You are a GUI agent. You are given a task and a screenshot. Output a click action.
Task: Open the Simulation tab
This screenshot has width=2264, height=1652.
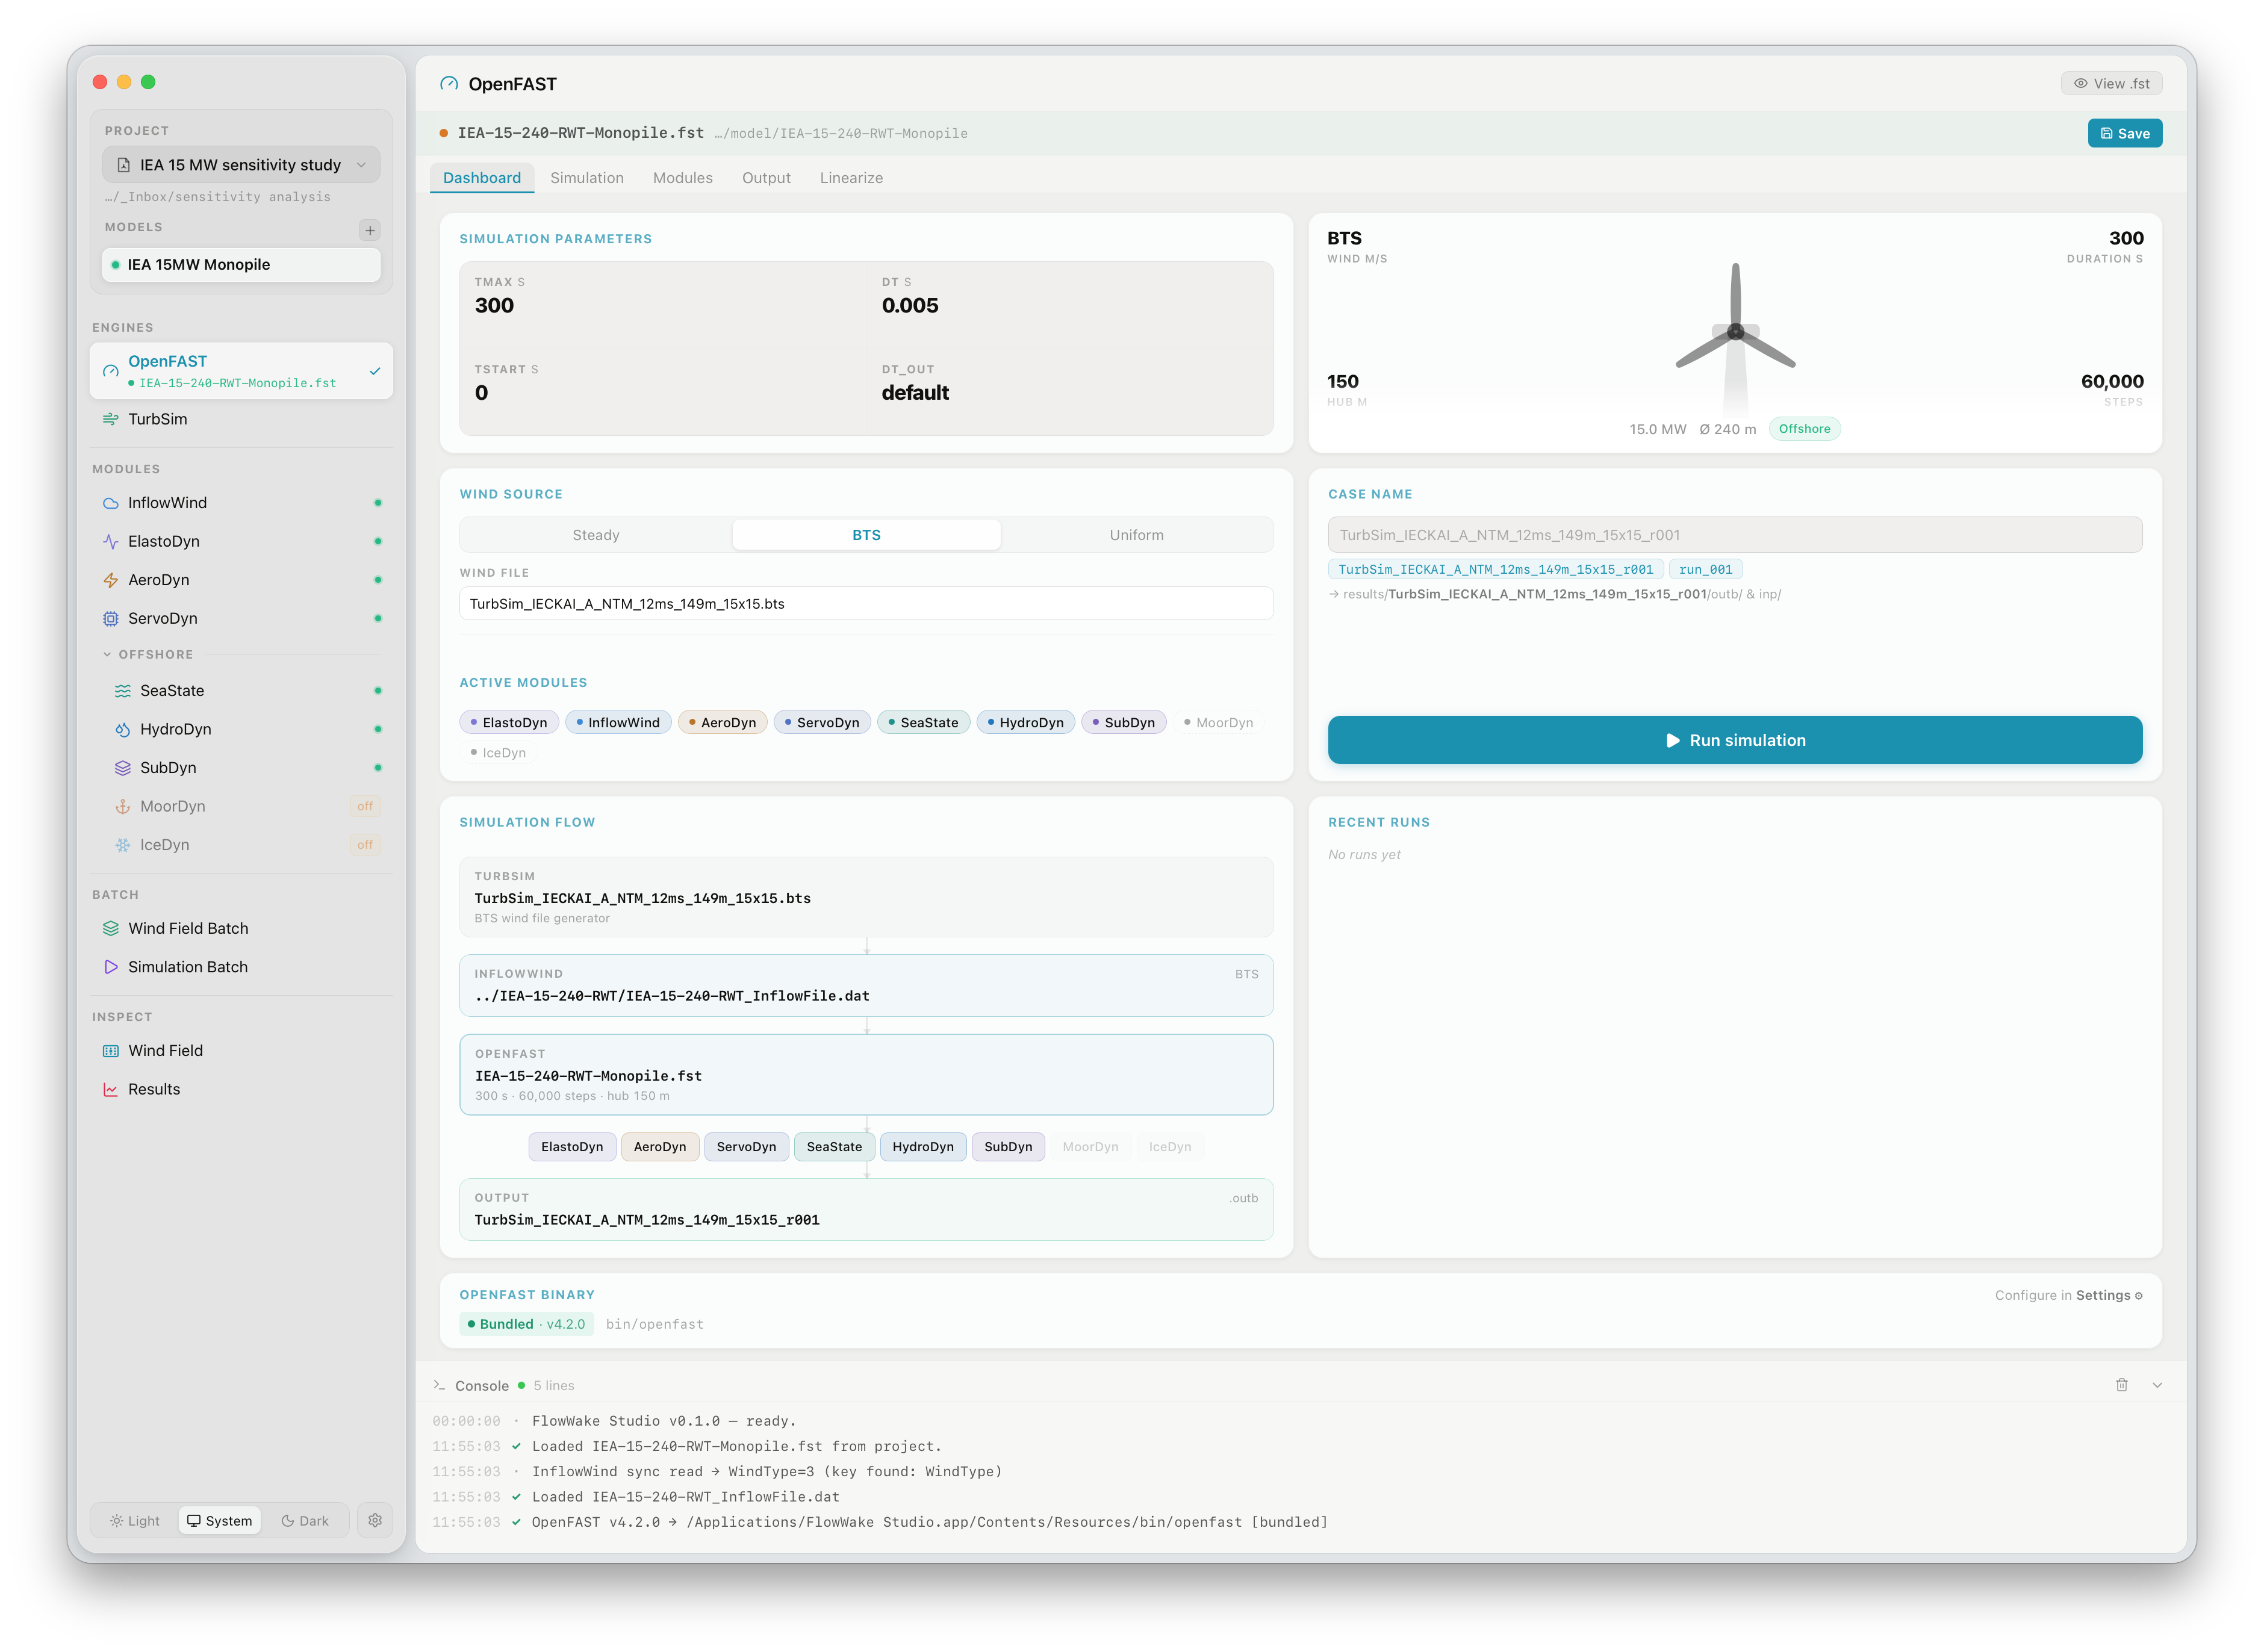(x=587, y=178)
